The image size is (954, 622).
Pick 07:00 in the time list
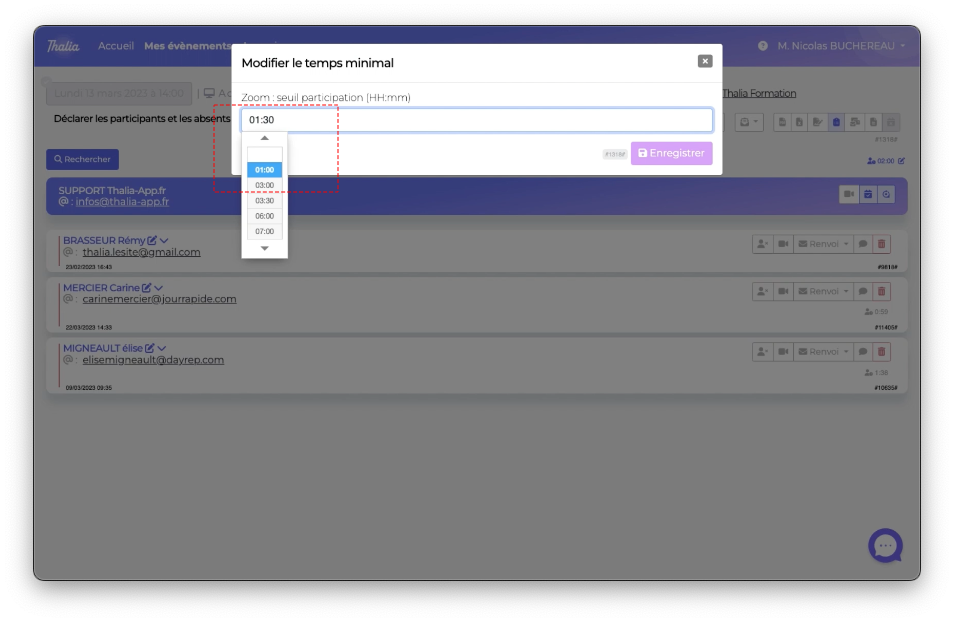point(265,231)
